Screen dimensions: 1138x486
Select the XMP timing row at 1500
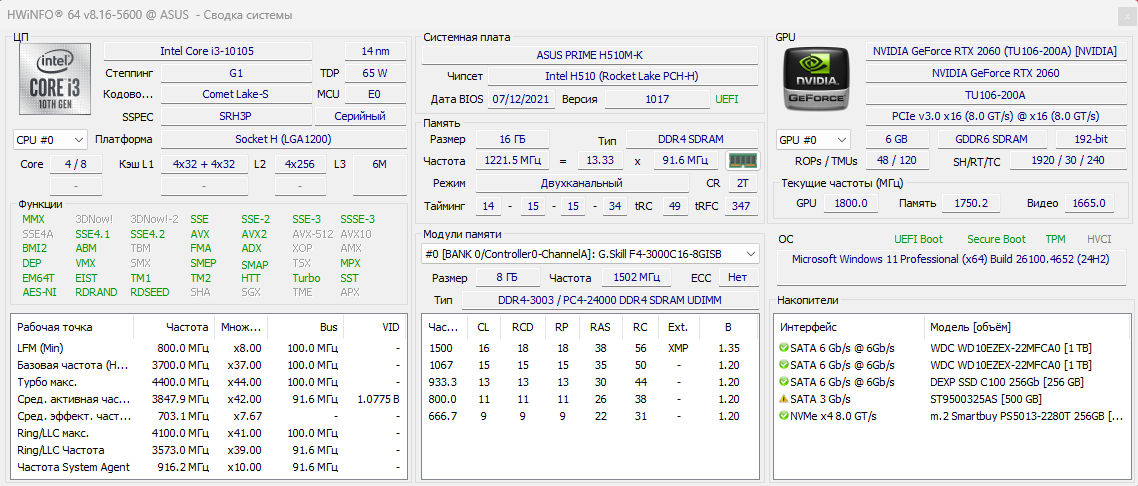pyautogui.click(x=590, y=348)
